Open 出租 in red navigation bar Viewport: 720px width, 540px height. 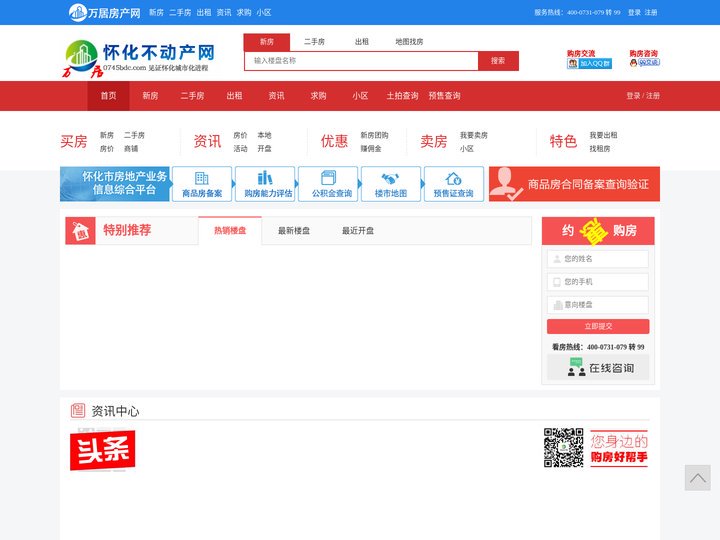pos(234,96)
